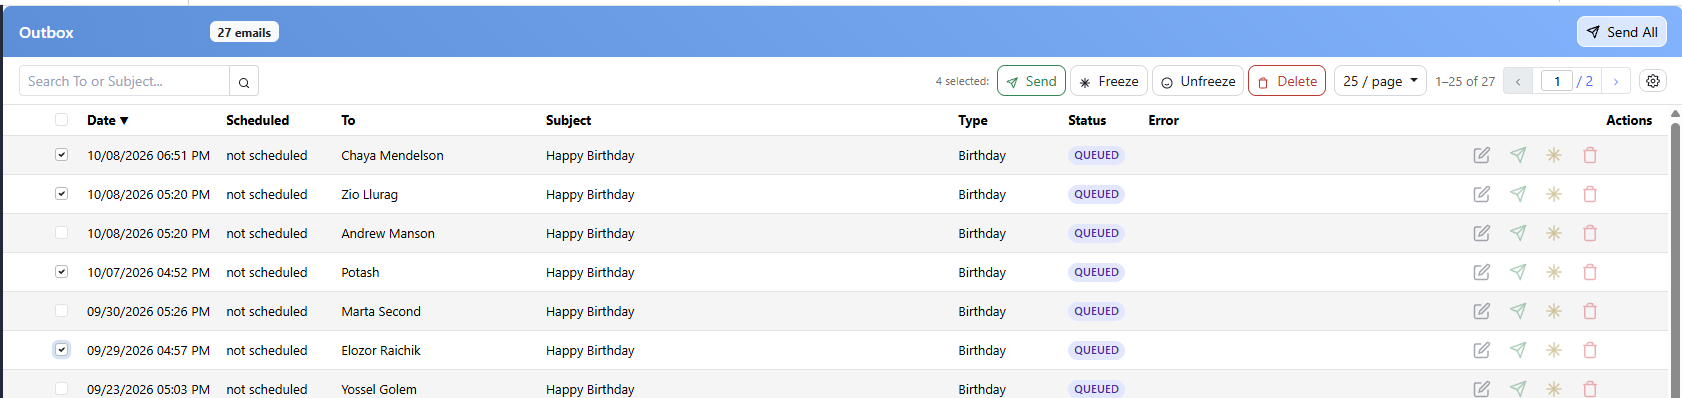
Task: Click the Edit icon in Yossel Golem row
Action: (x=1482, y=389)
